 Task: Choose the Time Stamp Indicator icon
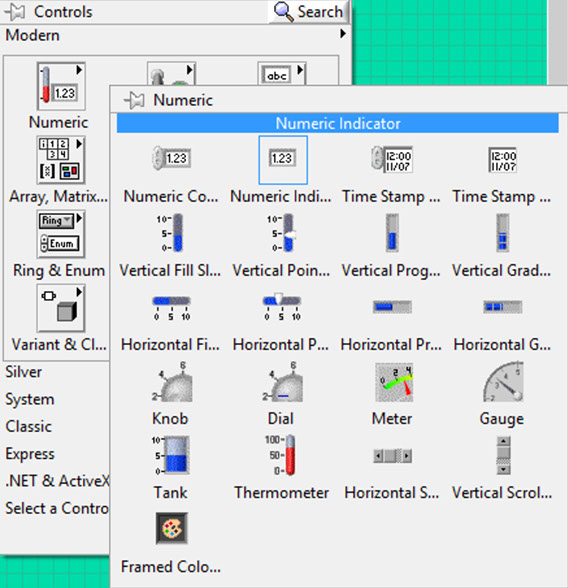[x=502, y=160]
